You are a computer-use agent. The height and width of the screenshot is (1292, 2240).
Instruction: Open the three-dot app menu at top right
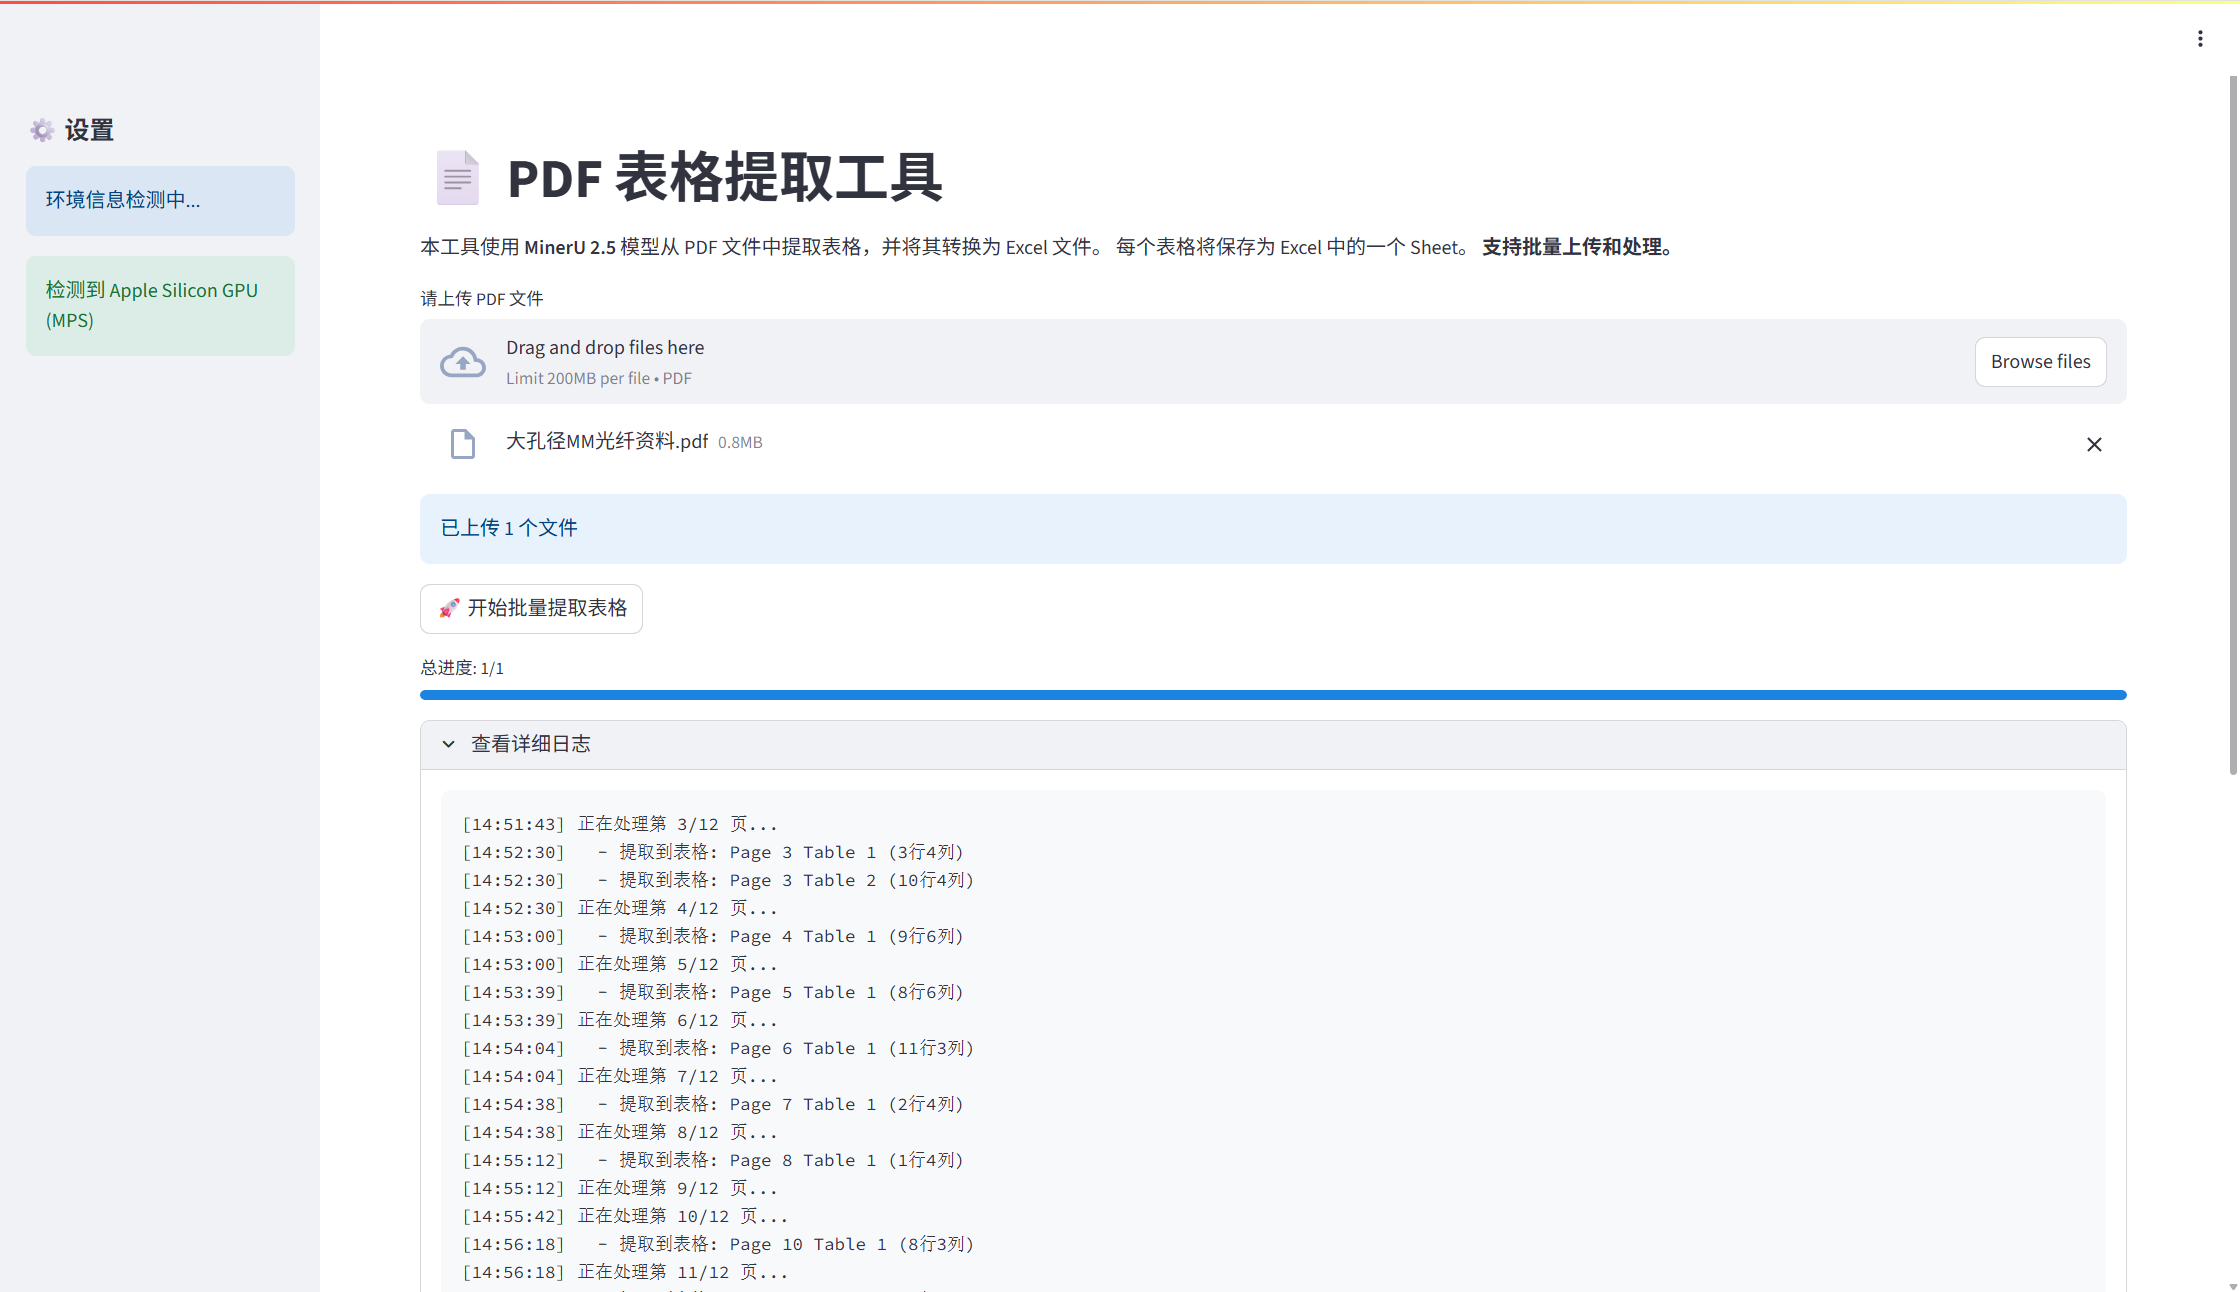point(2199,38)
